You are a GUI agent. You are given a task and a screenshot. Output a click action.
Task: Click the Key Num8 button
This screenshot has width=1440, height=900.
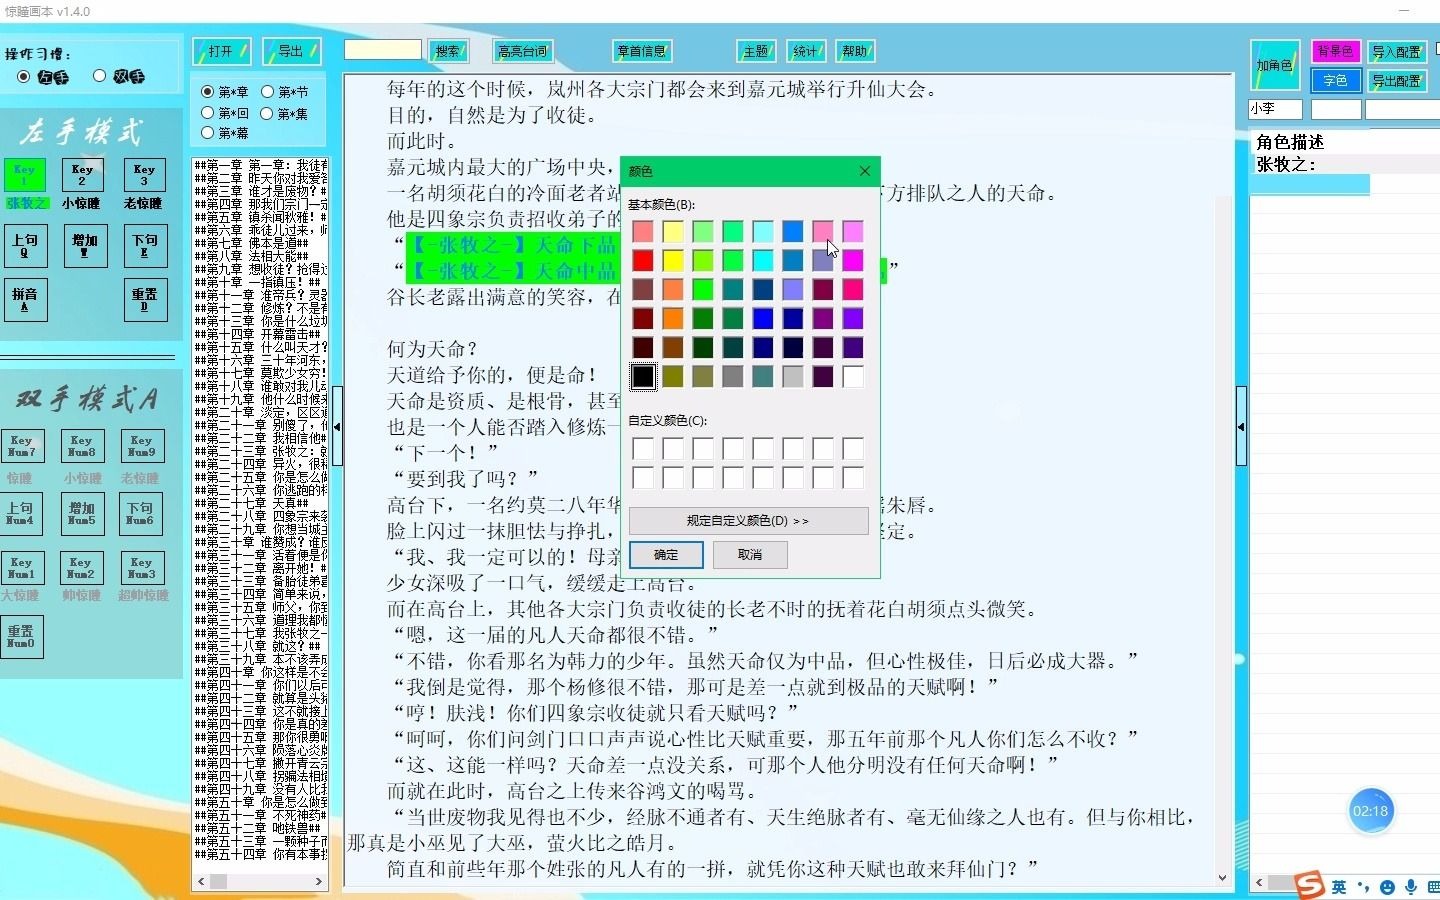click(82, 446)
